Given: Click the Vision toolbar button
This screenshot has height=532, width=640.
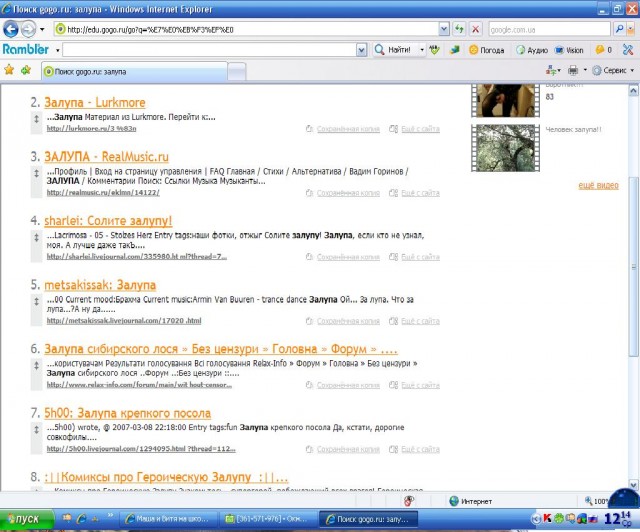Looking at the screenshot, I should 569,50.
